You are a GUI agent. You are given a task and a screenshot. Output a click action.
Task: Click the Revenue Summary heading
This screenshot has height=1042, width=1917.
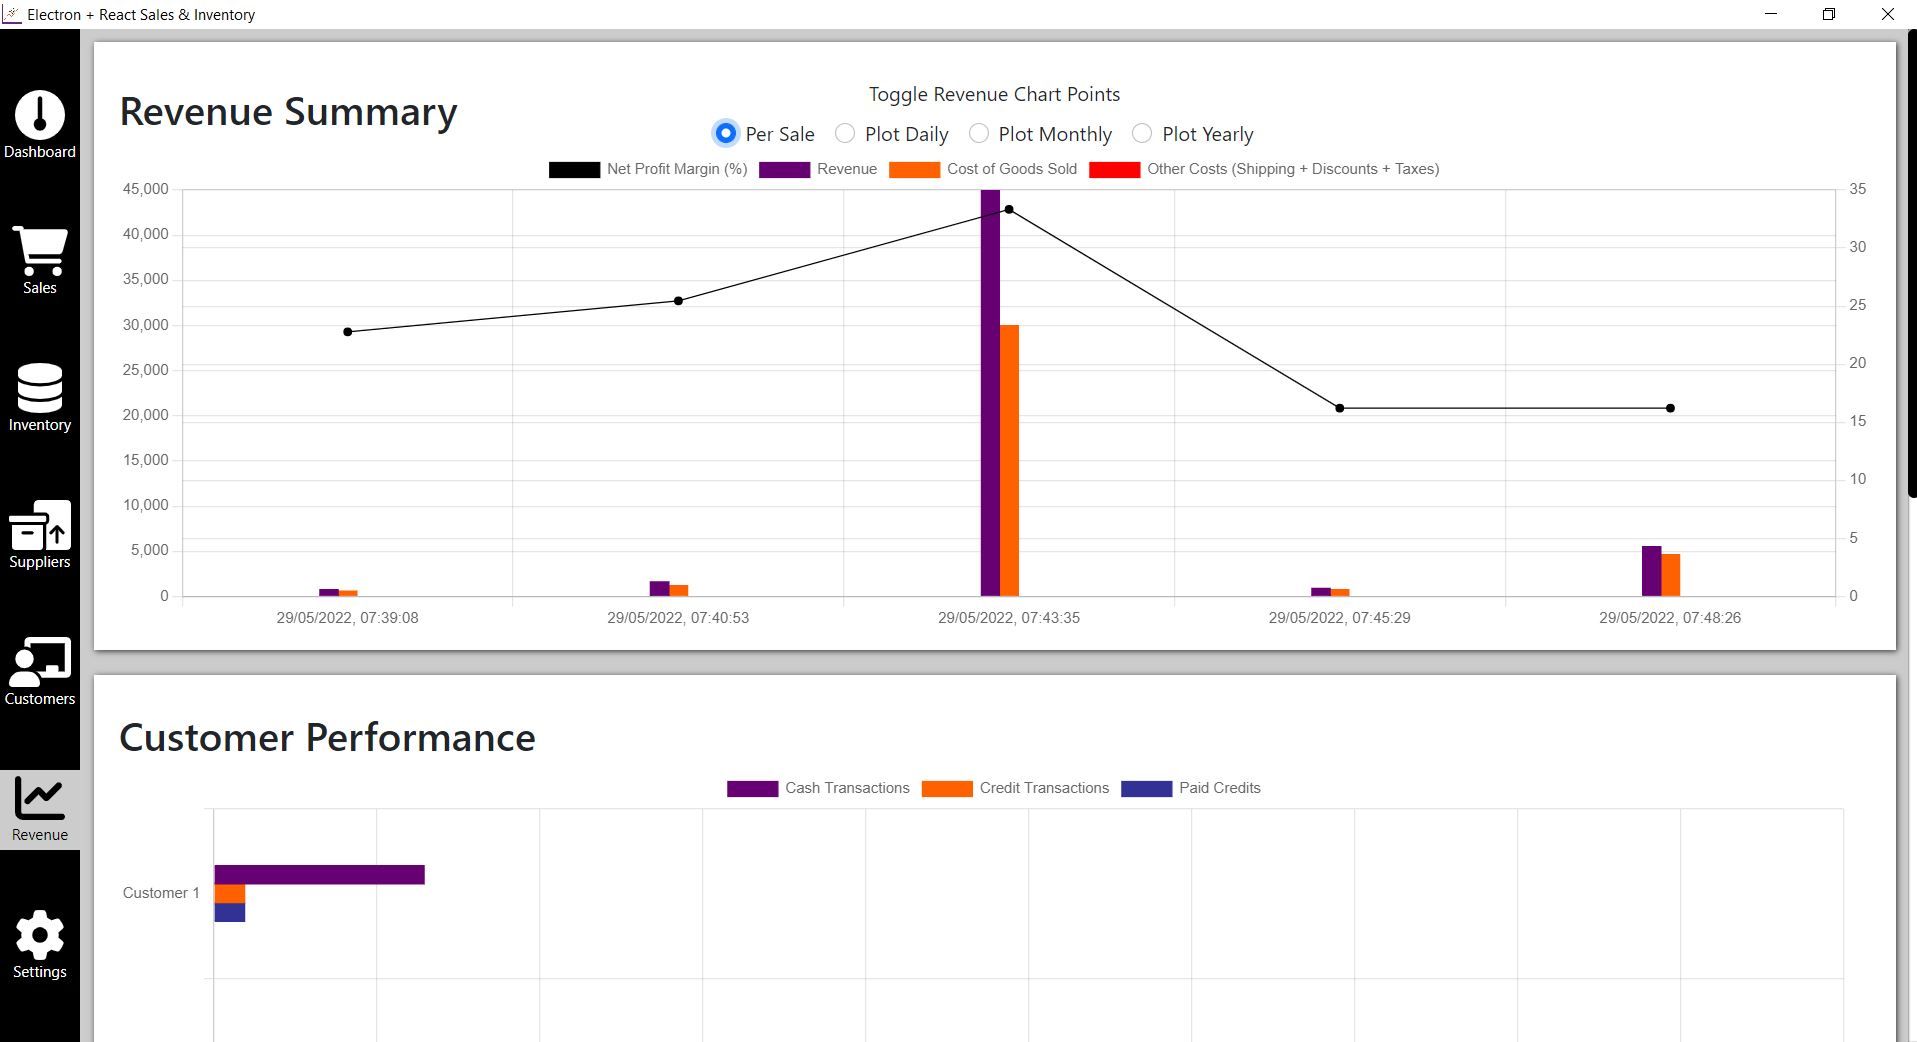pos(288,111)
